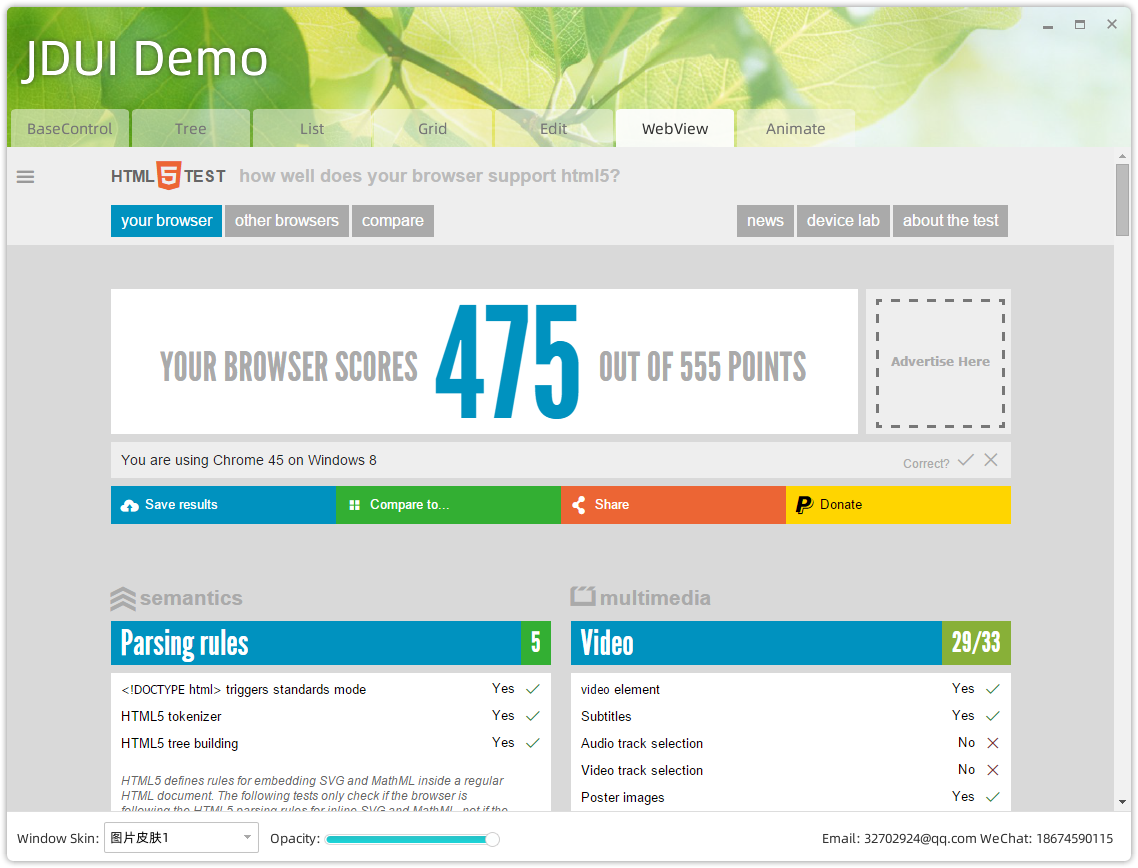1138x868 pixels.
Task: Click the 29/33 video score badge
Action: coord(976,643)
